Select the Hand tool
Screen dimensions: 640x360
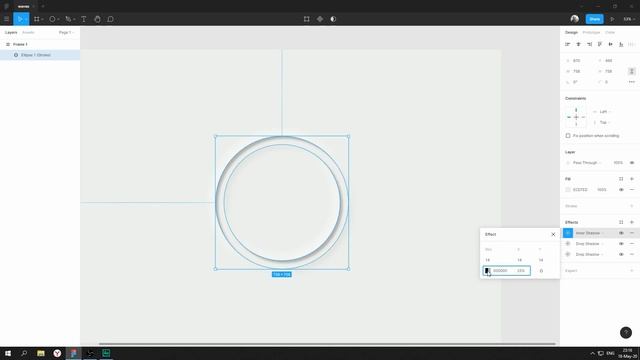(x=97, y=19)
